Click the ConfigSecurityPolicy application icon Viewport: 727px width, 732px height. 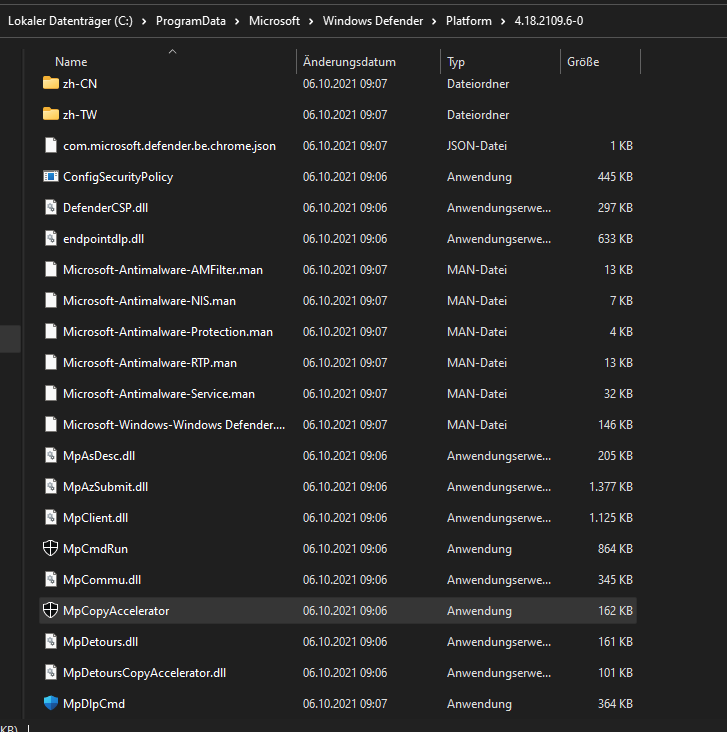[x=51, y=177]
